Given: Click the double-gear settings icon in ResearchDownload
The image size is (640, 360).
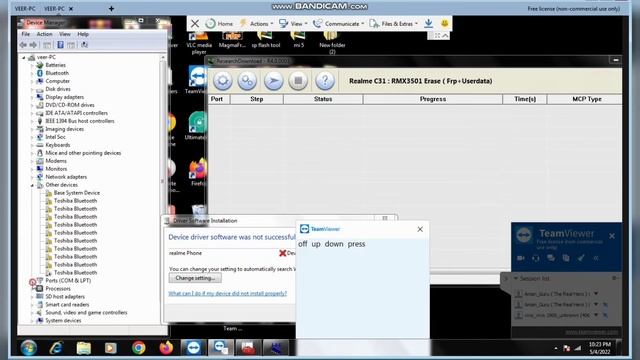Looking at the screenshot, I should (247, 81).
